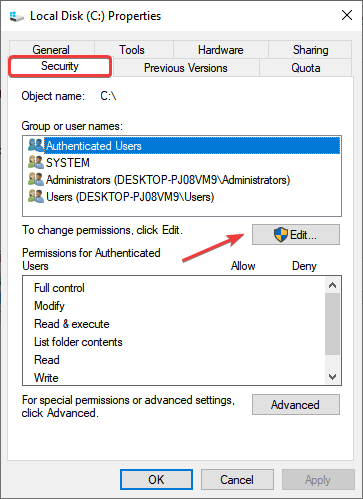The width and height of the screenshot is (363, 499).
Task: Click the Authenticated Users group icon
Action: click(36, 145)
